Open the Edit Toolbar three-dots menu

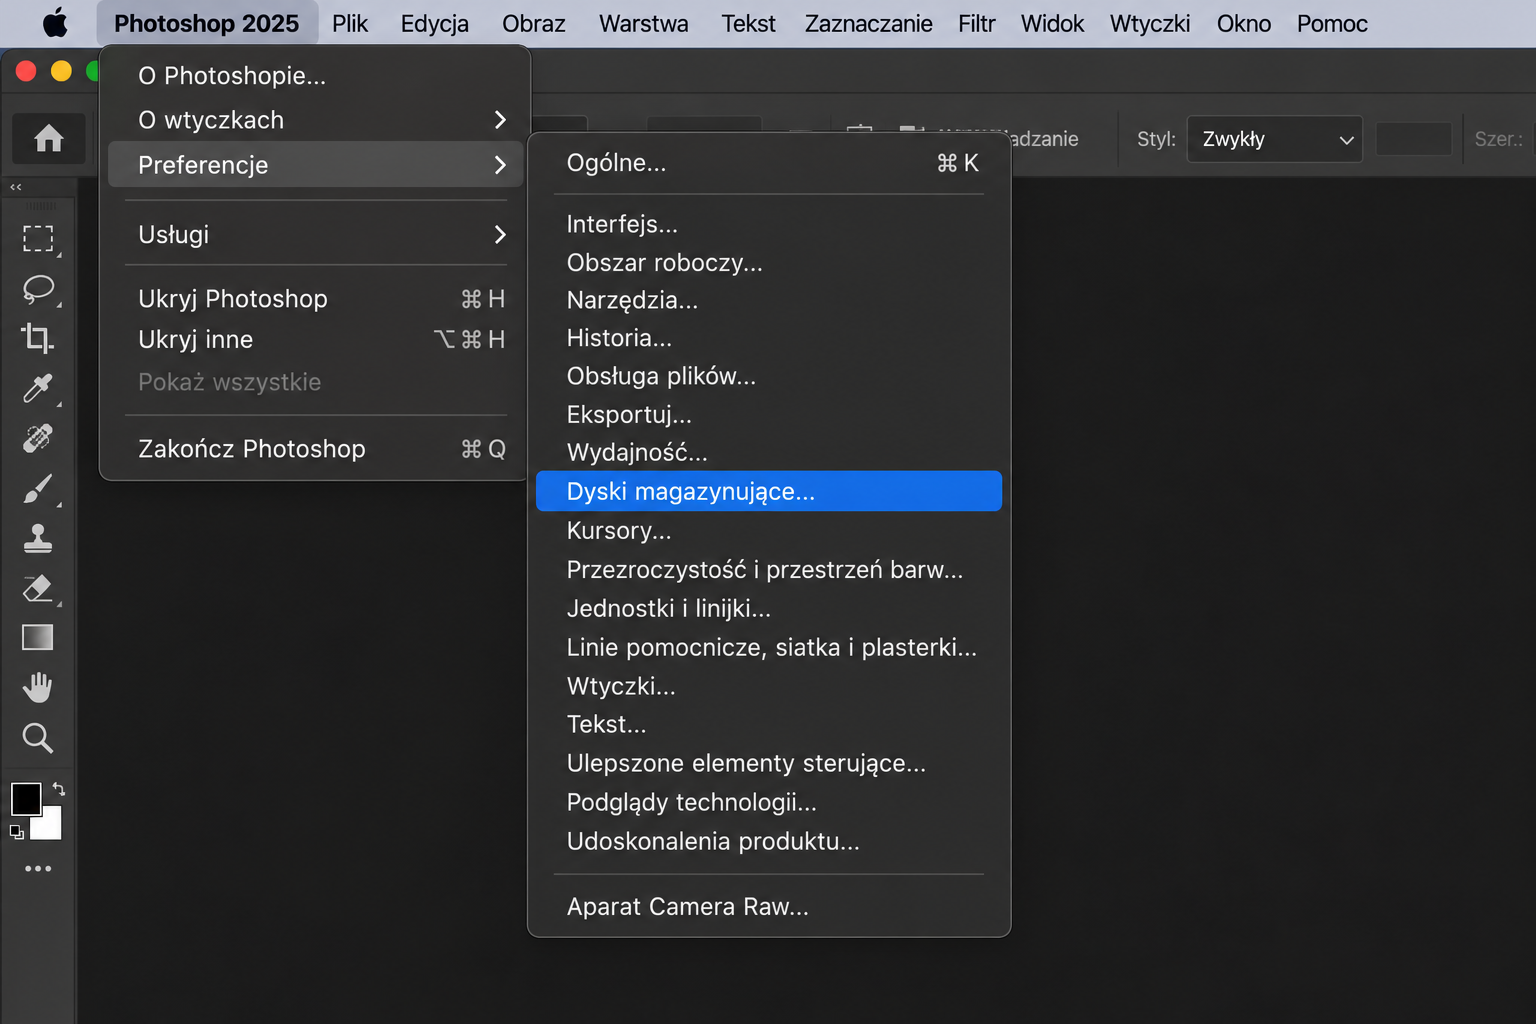tap(38, 868)
